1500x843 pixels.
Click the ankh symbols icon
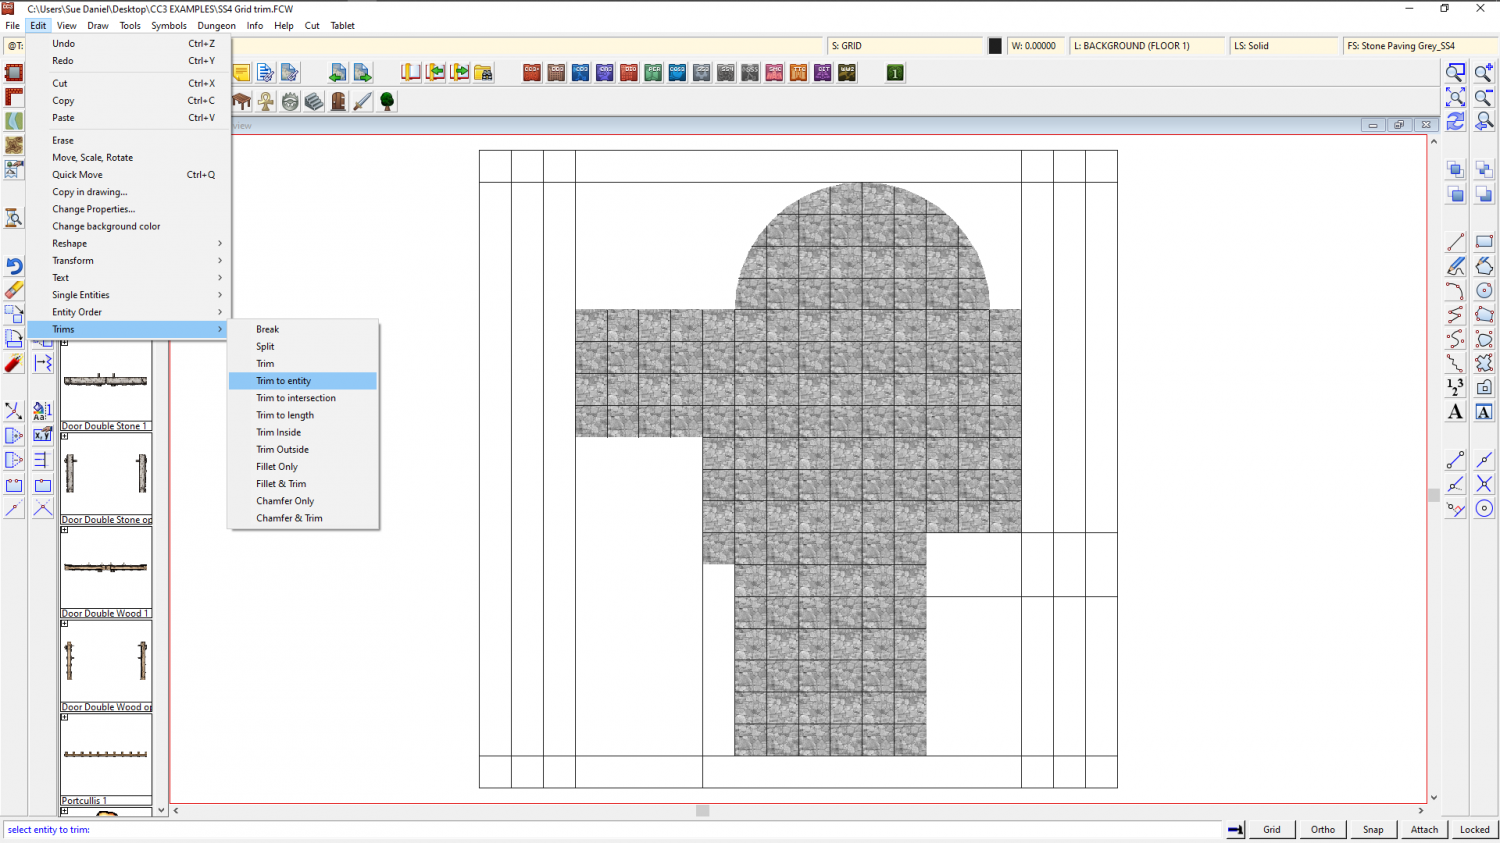(265, 101)
